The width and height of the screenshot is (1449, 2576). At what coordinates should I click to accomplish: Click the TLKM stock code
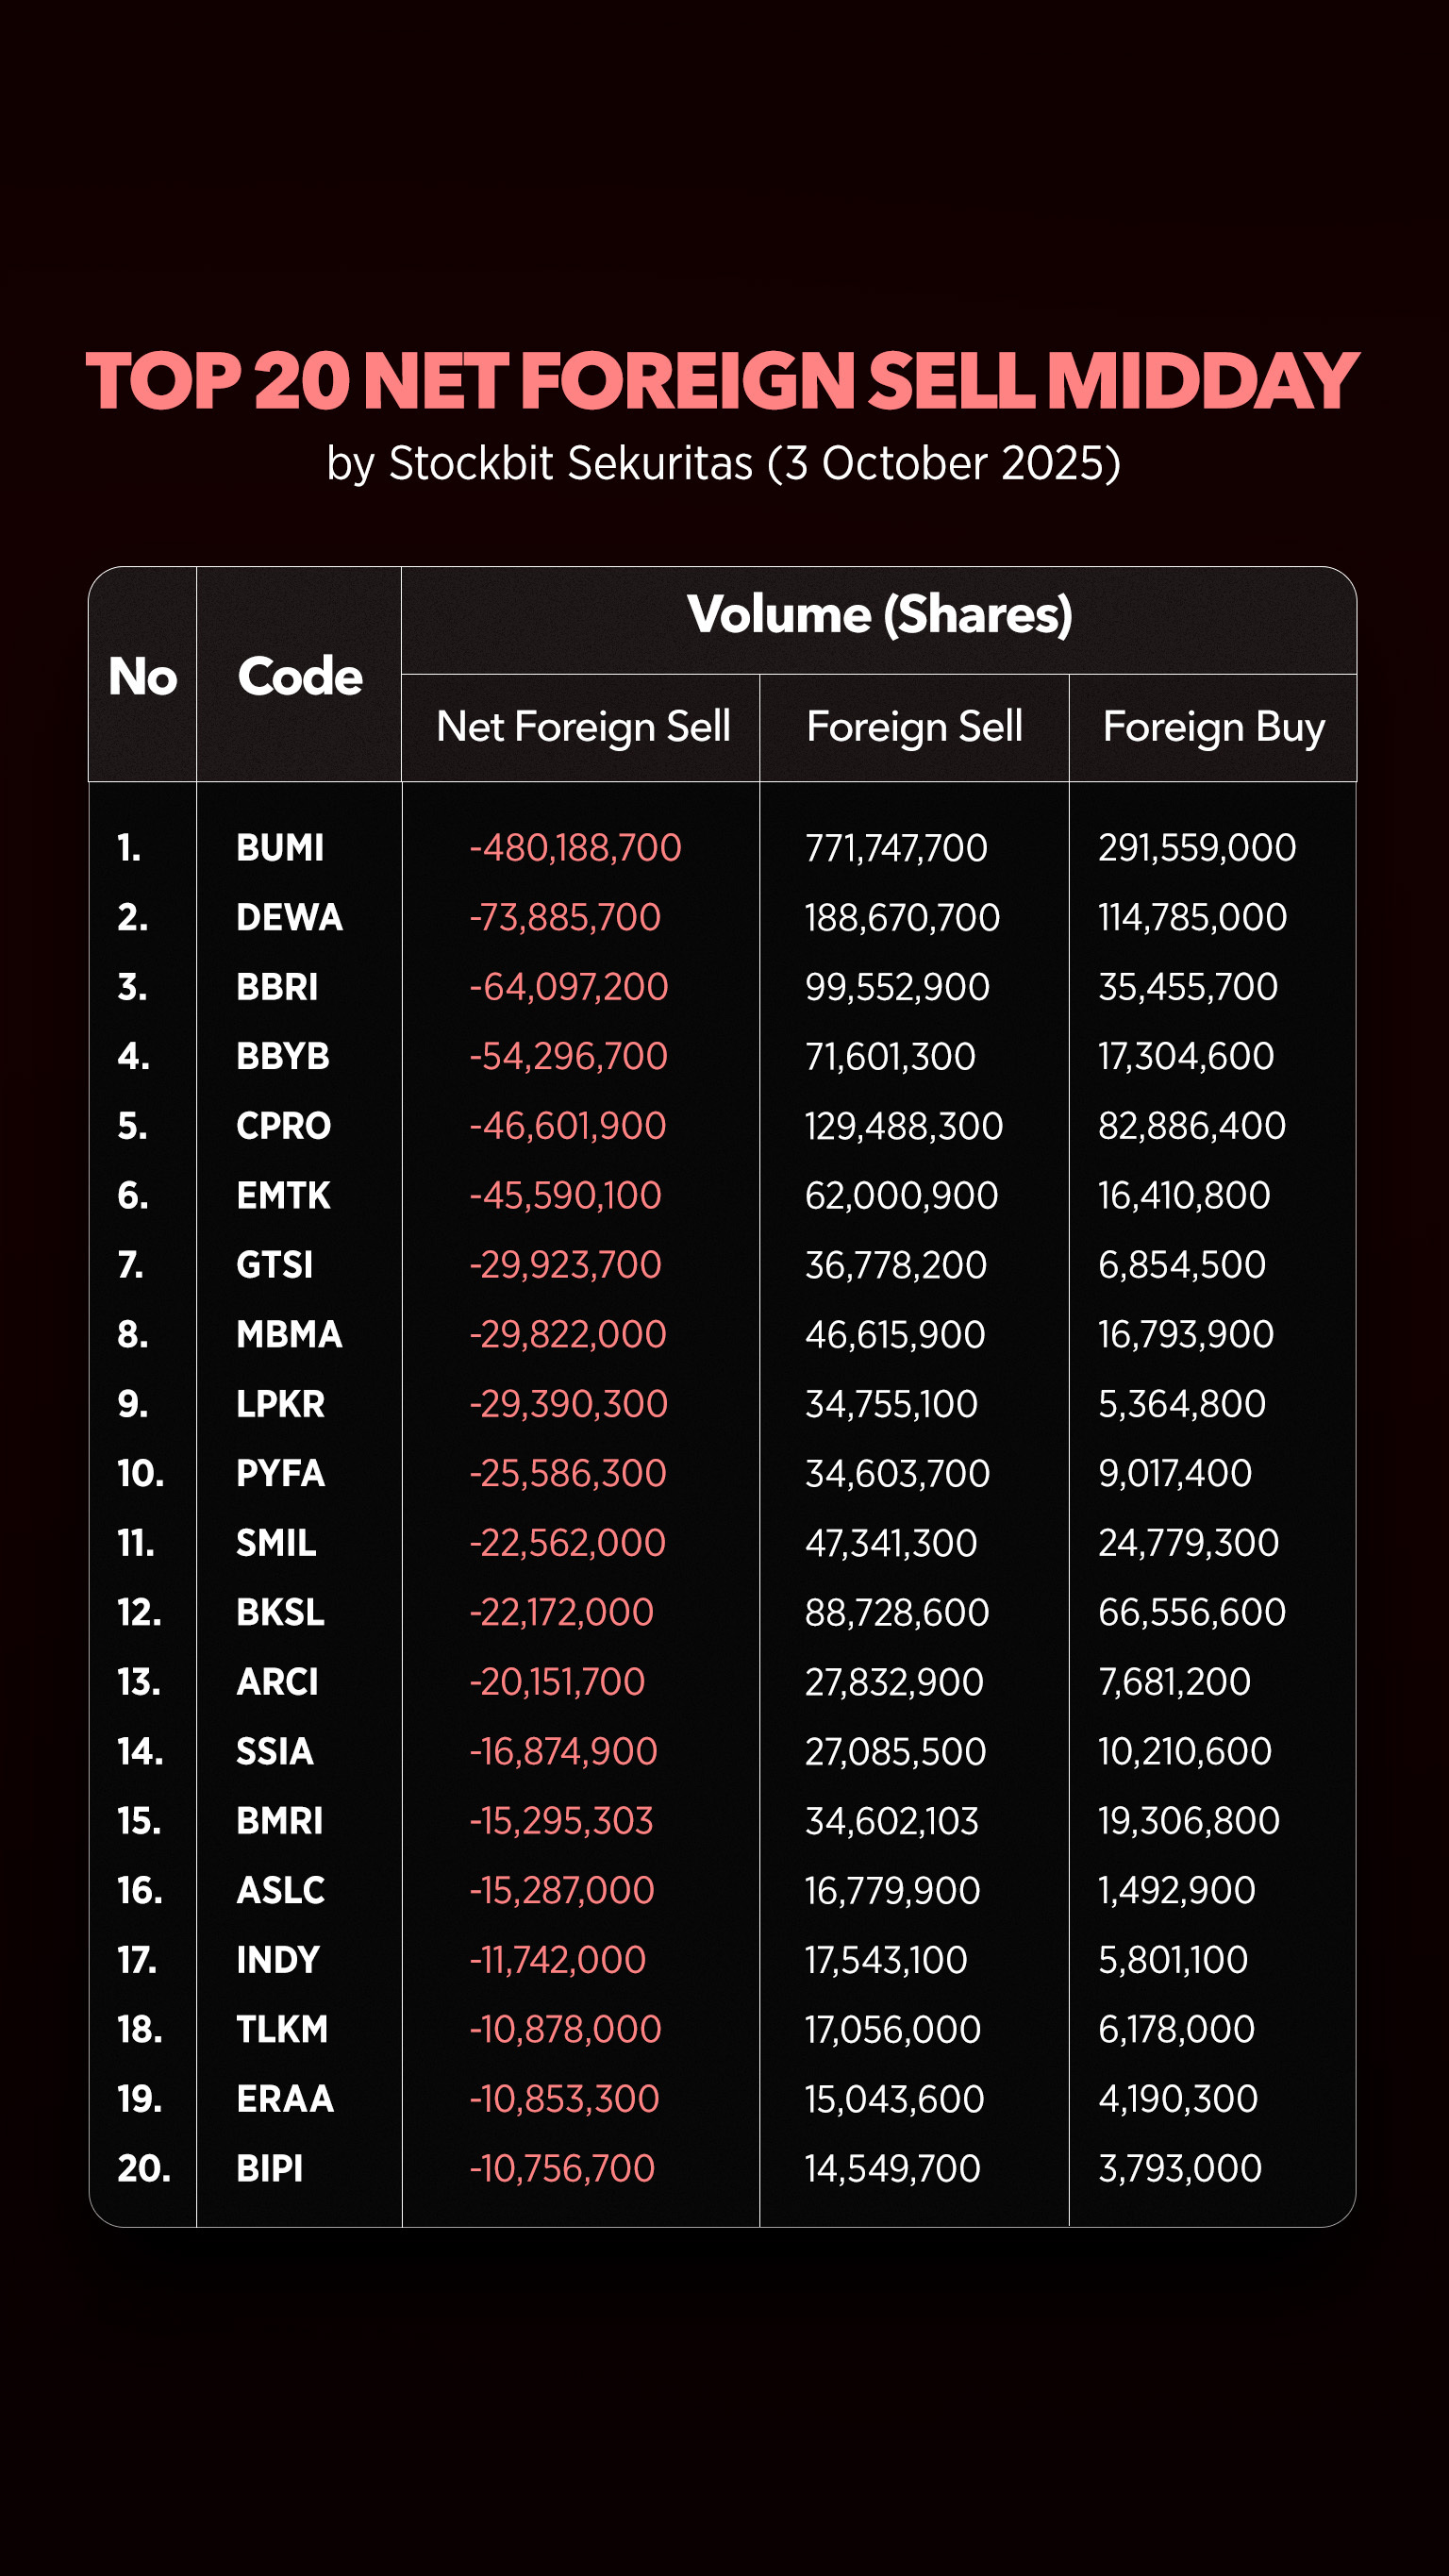tap(282, 2029)
